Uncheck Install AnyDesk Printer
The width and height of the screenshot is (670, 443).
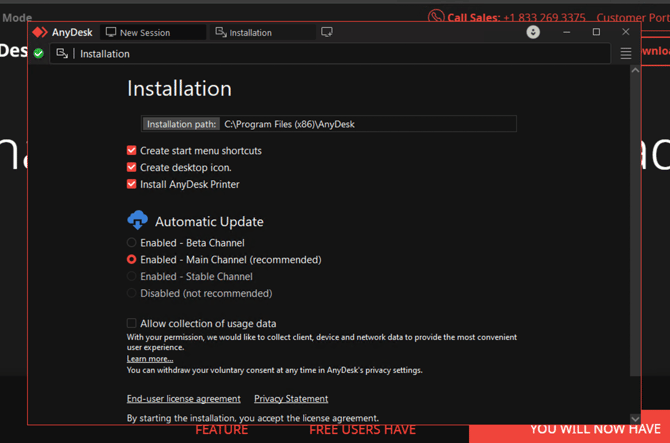pos(132,184)
